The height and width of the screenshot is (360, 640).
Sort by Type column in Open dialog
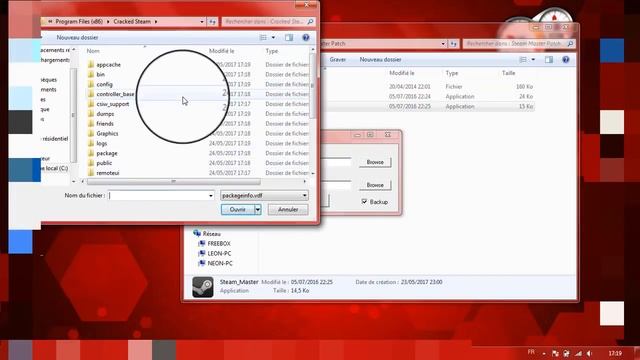pos(272,51)
